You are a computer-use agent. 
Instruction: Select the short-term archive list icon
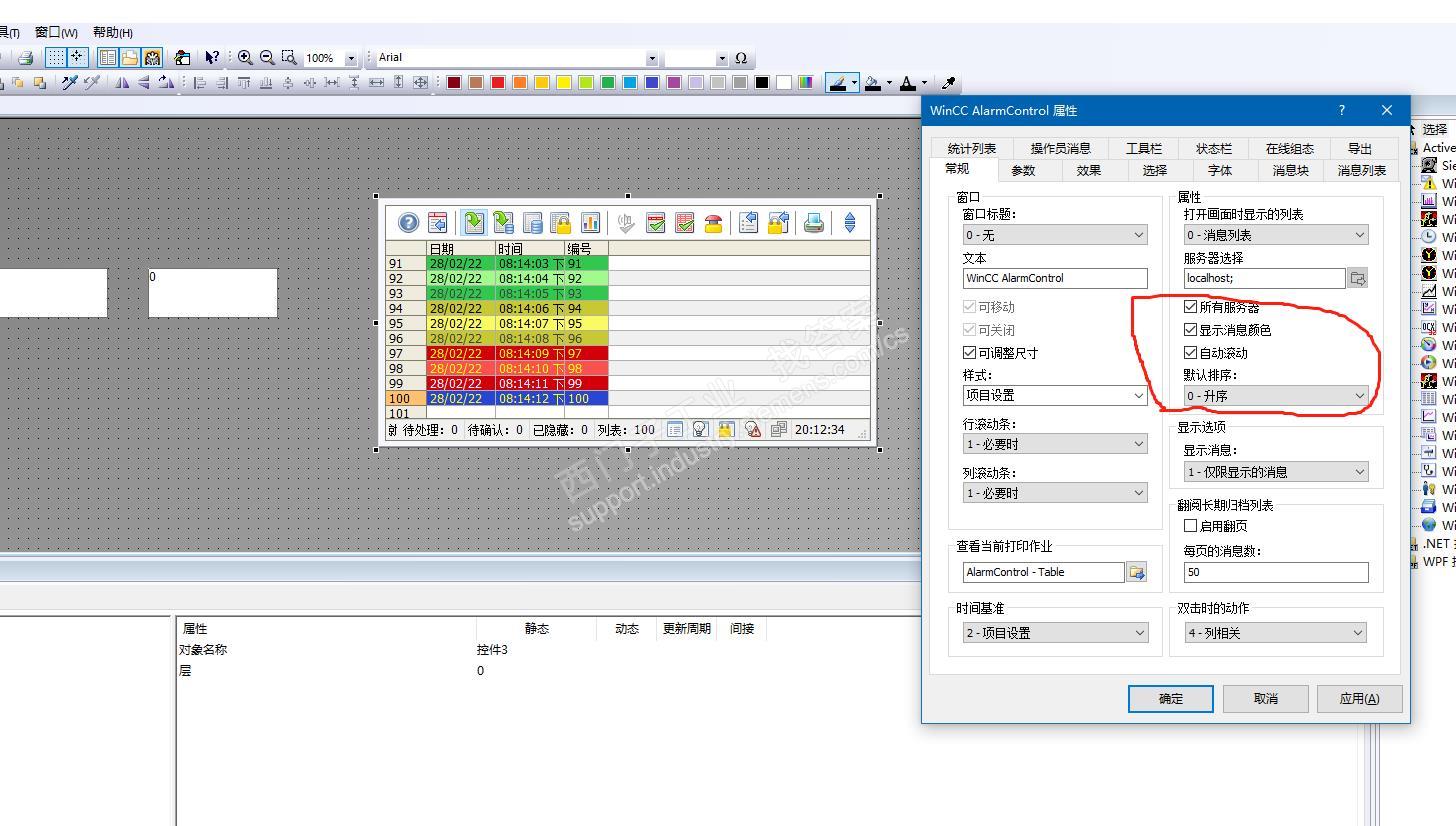pos(503,223)
